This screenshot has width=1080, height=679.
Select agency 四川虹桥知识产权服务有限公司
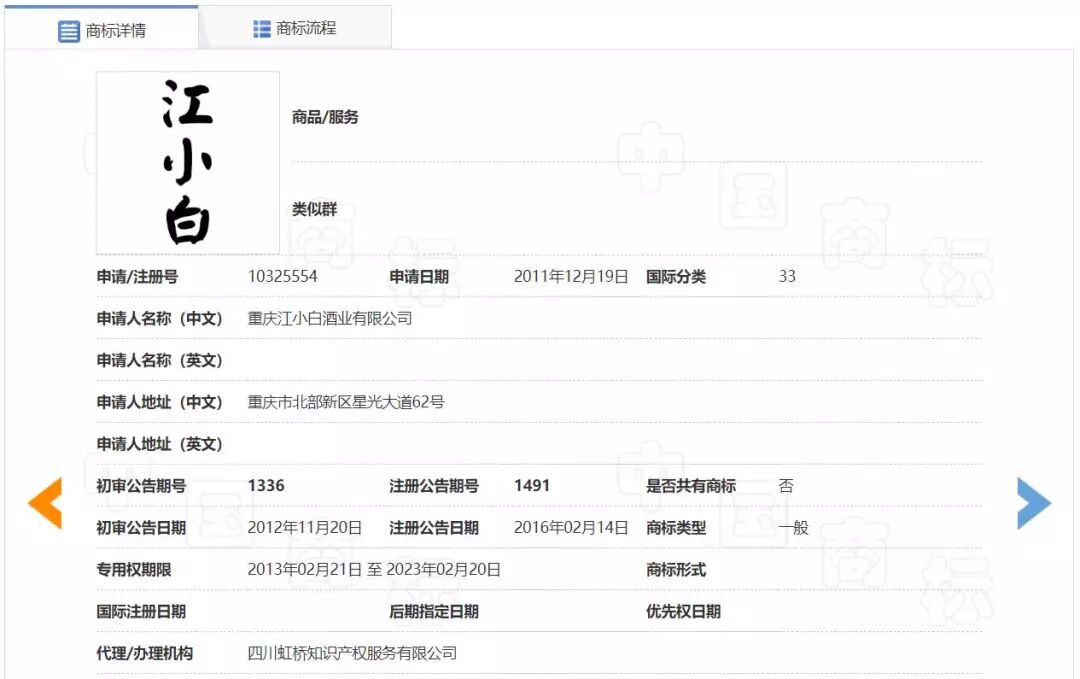coord(353,653)
